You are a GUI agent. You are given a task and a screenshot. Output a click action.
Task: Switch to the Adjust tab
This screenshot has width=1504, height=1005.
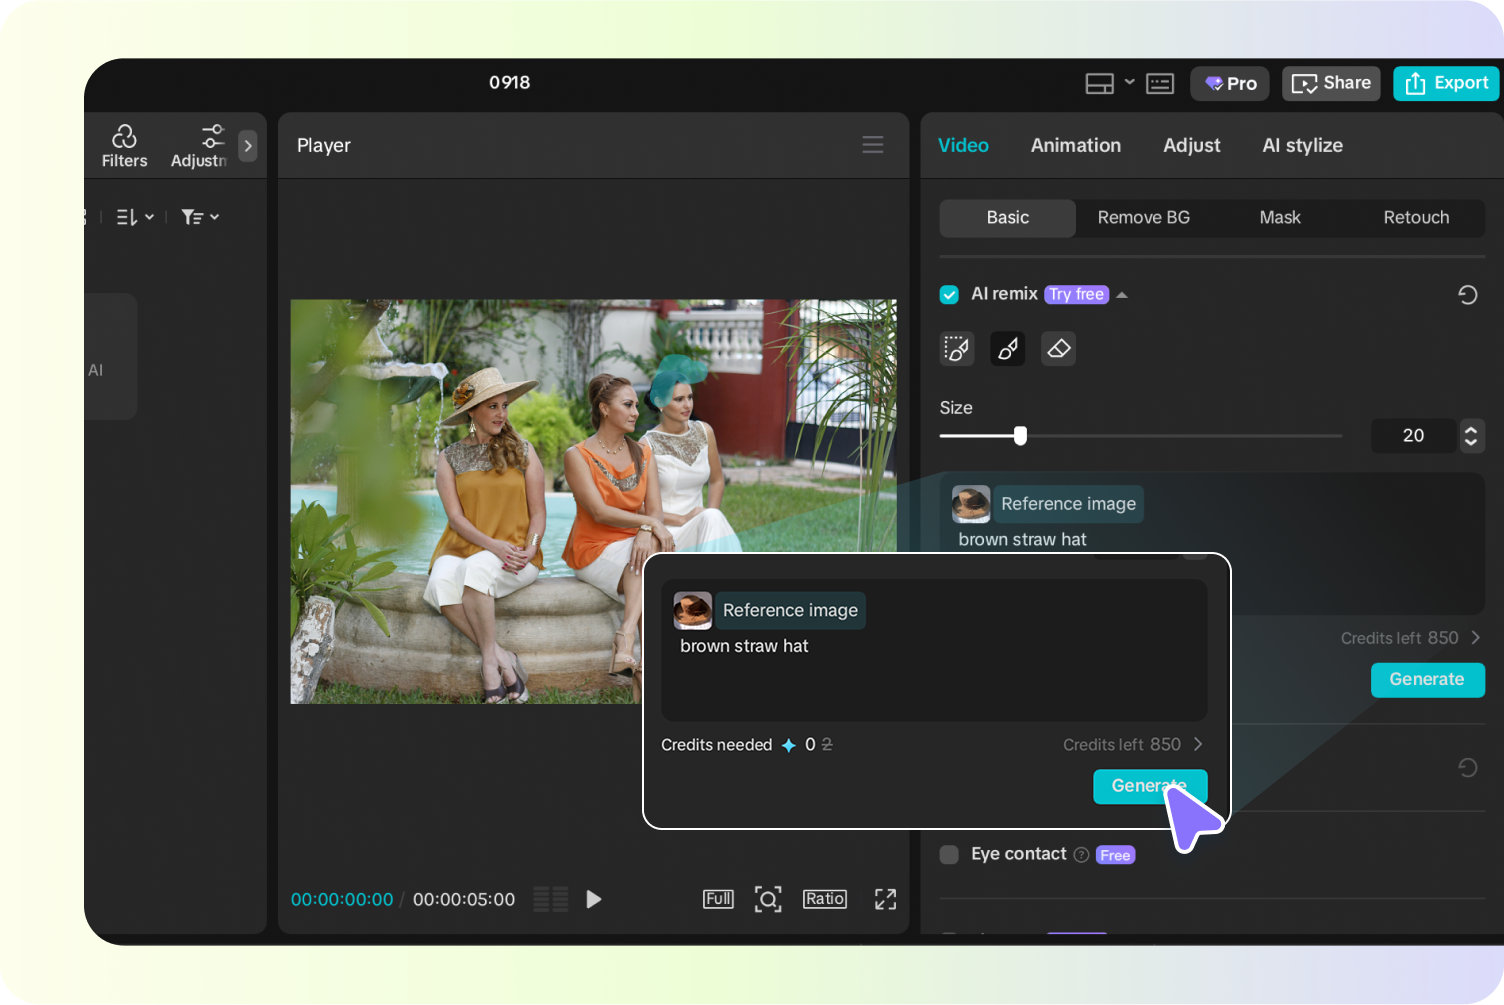tap(1192, 145)
